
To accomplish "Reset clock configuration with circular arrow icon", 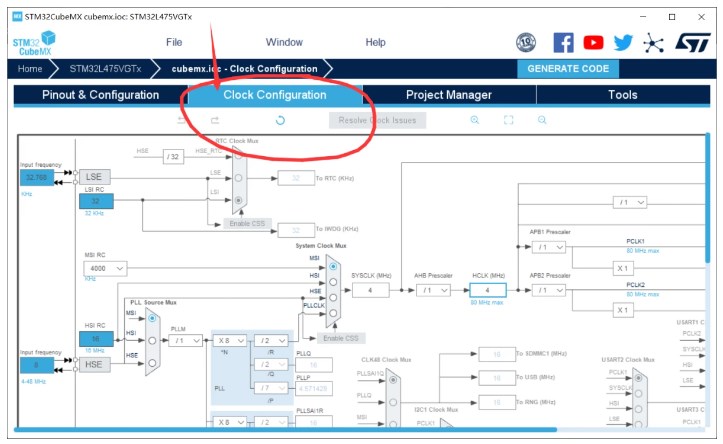I will point(280,120).
